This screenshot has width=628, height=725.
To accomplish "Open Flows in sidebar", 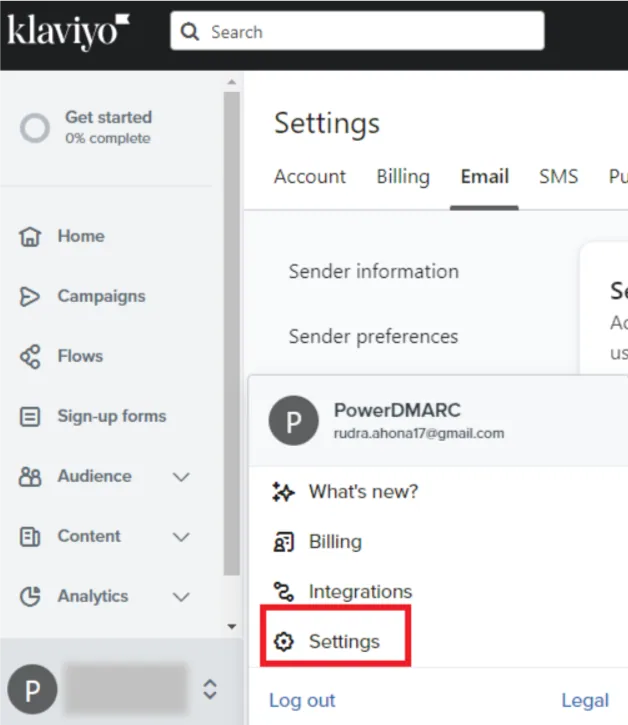I will tap(80, 356).
